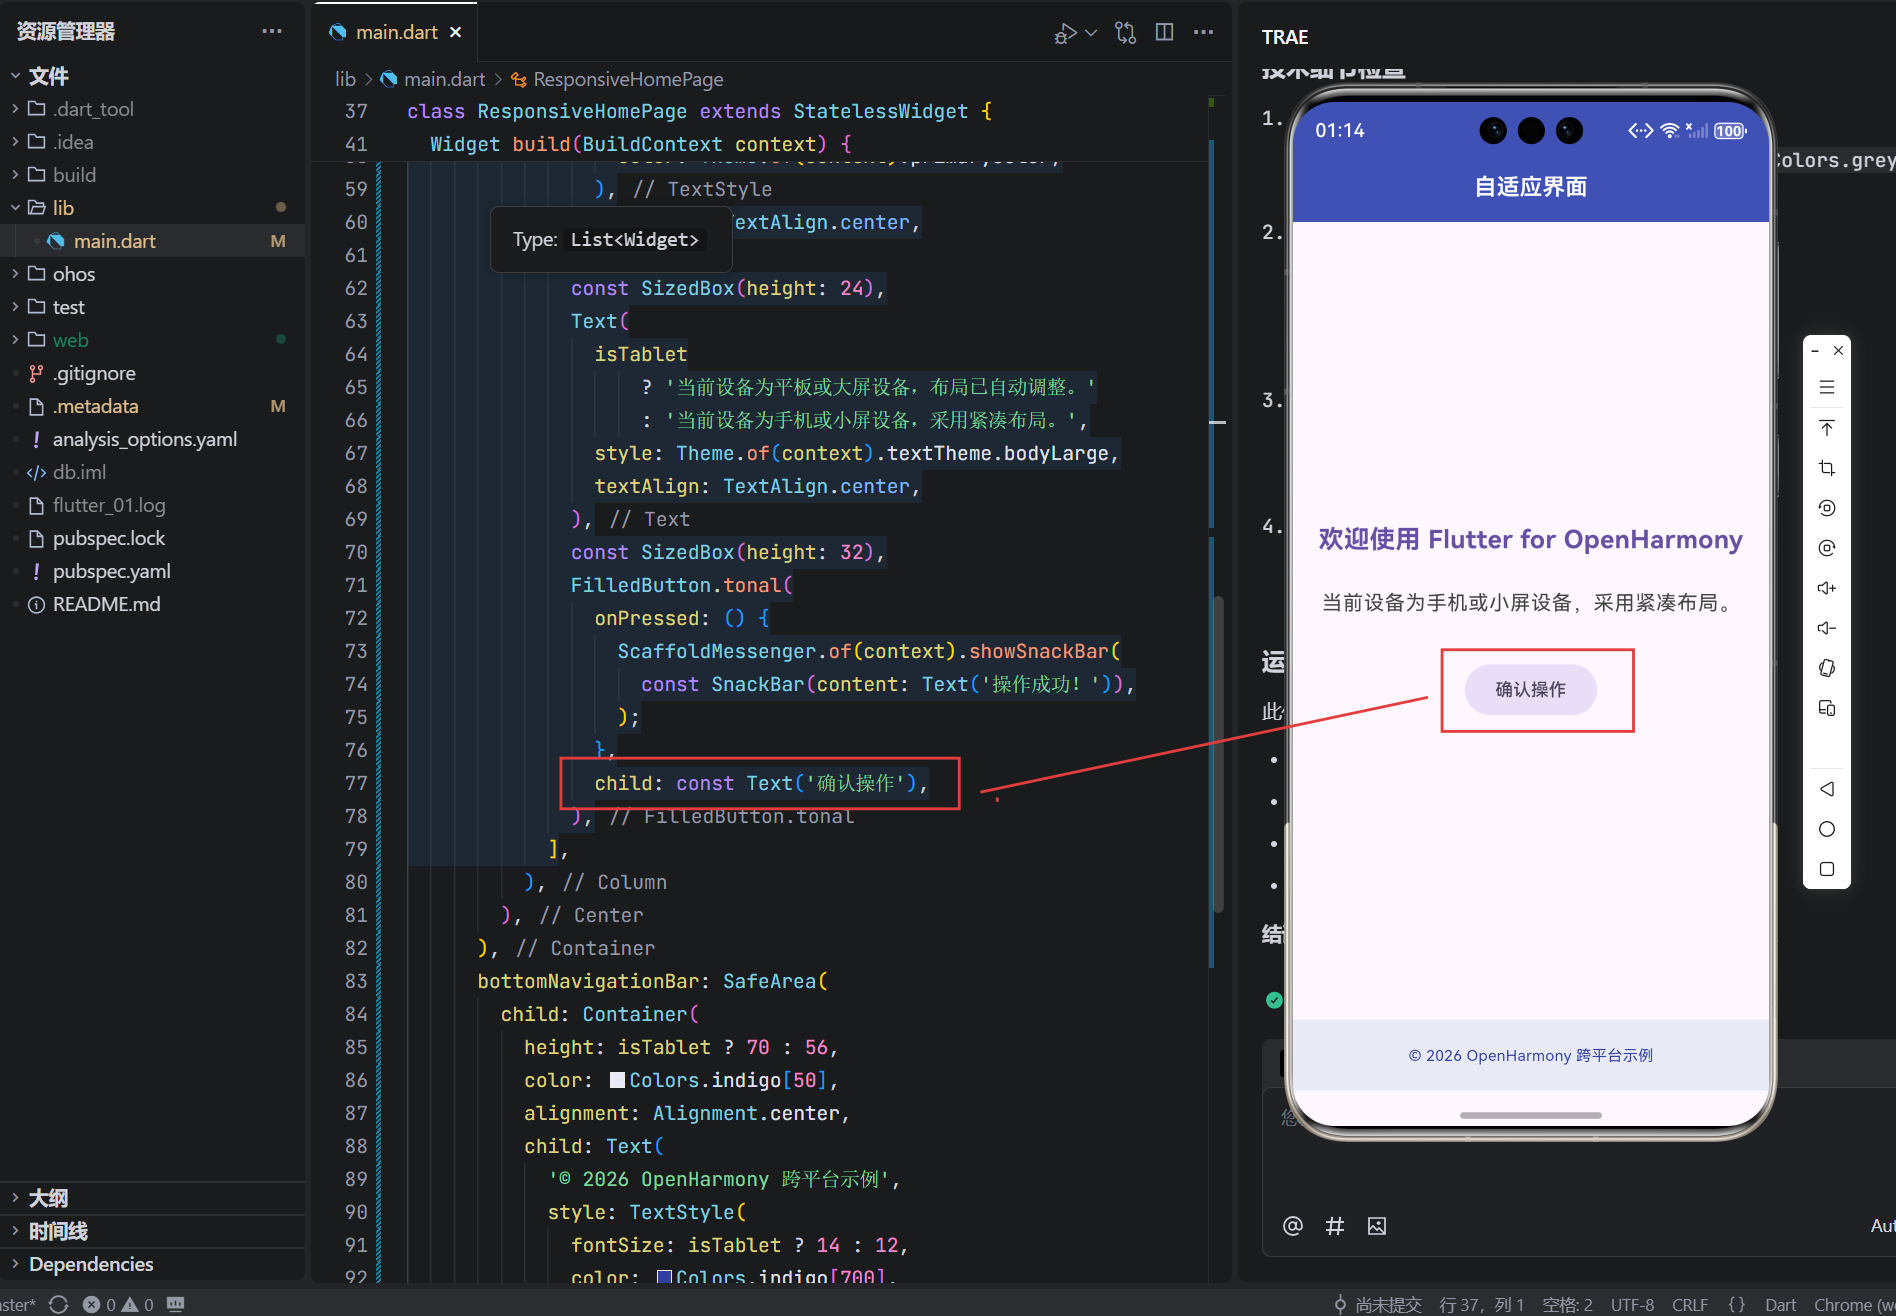
Task: Open pubspec.lock file
Action: 109,538
